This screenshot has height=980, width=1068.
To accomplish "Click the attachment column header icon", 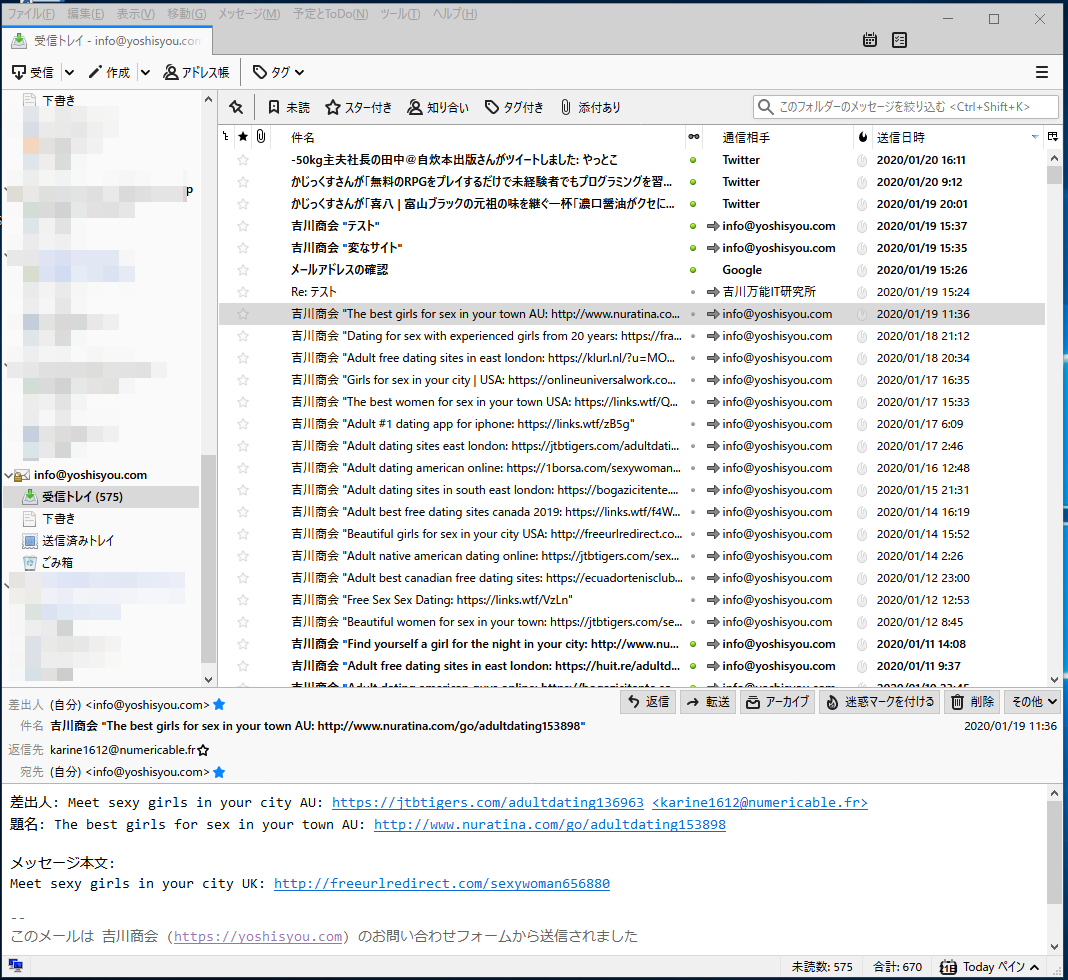I will pos(260,137).
